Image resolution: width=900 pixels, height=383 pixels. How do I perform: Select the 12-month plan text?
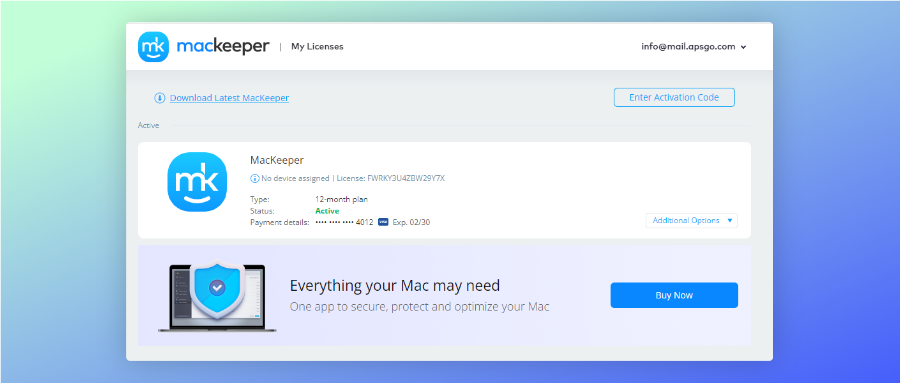coord(341,200)
